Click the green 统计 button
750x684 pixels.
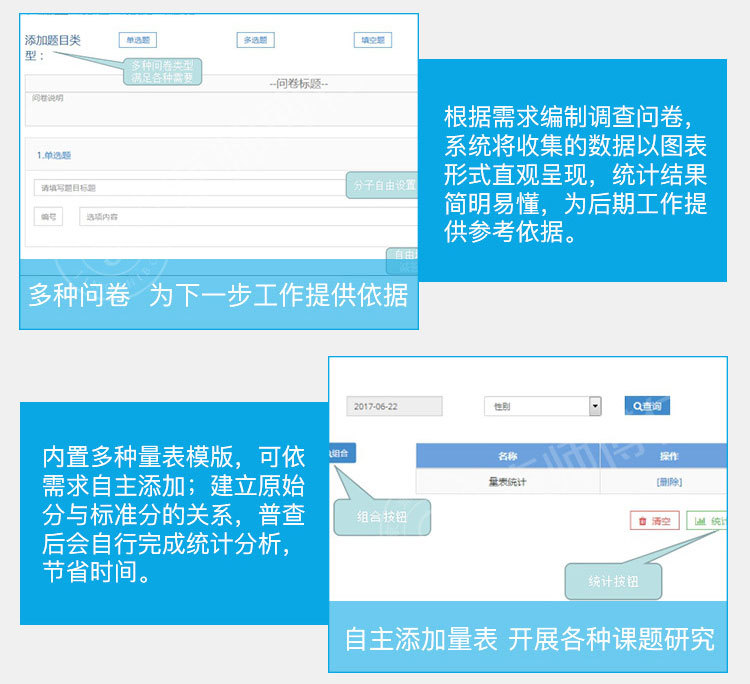pyautogui.click(x=707, y=520)
